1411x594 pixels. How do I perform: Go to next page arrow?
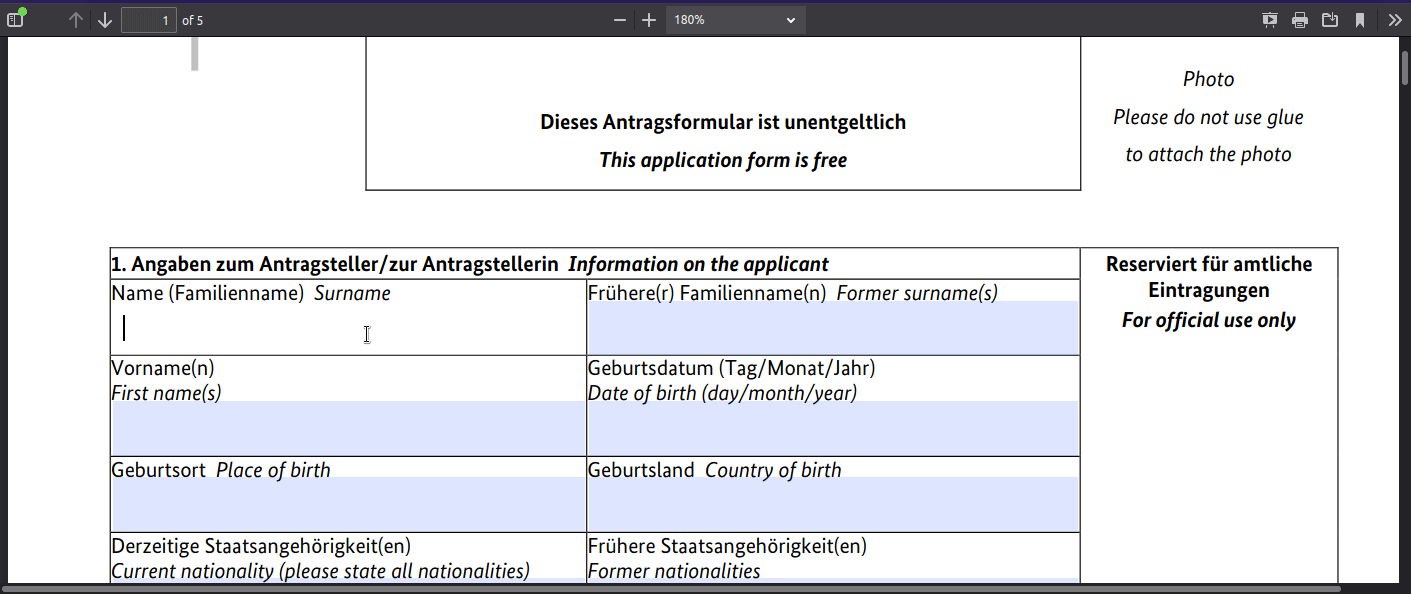tap(105, 20)
